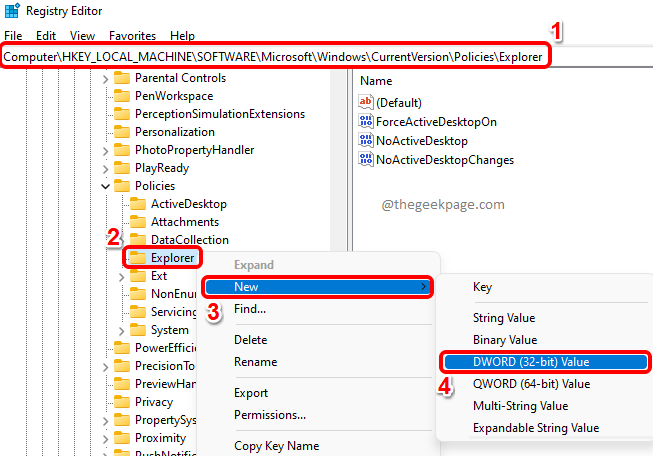This screenshot has height=456, width=653.
Task: Click the ActiveDesktop folder icon
Action: click(x=138, y=204)
